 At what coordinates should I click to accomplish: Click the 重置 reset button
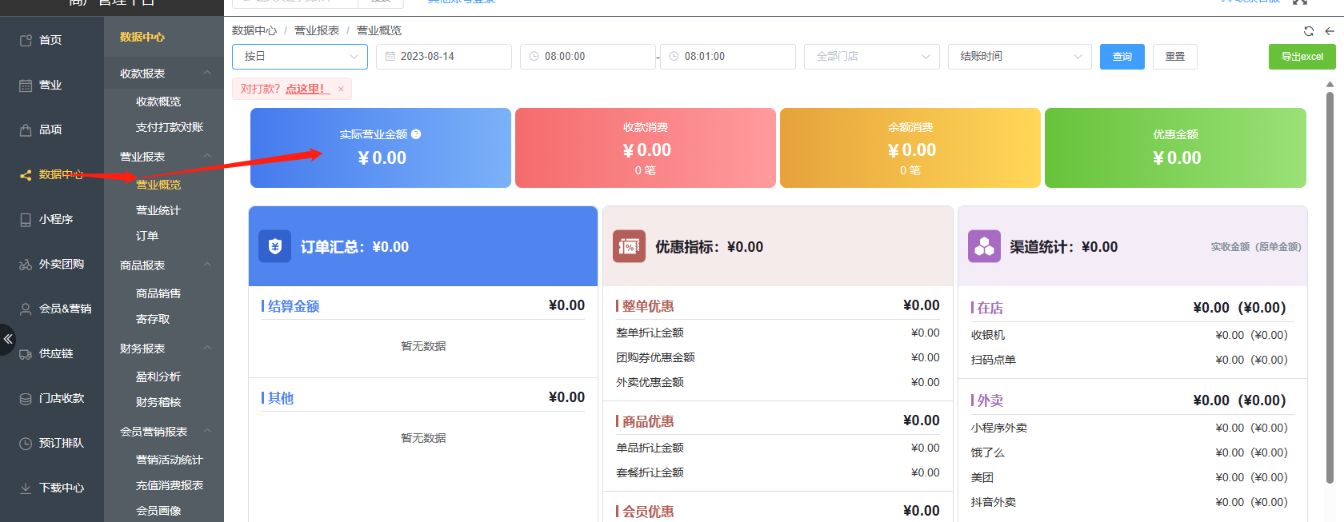[1175, 57]
